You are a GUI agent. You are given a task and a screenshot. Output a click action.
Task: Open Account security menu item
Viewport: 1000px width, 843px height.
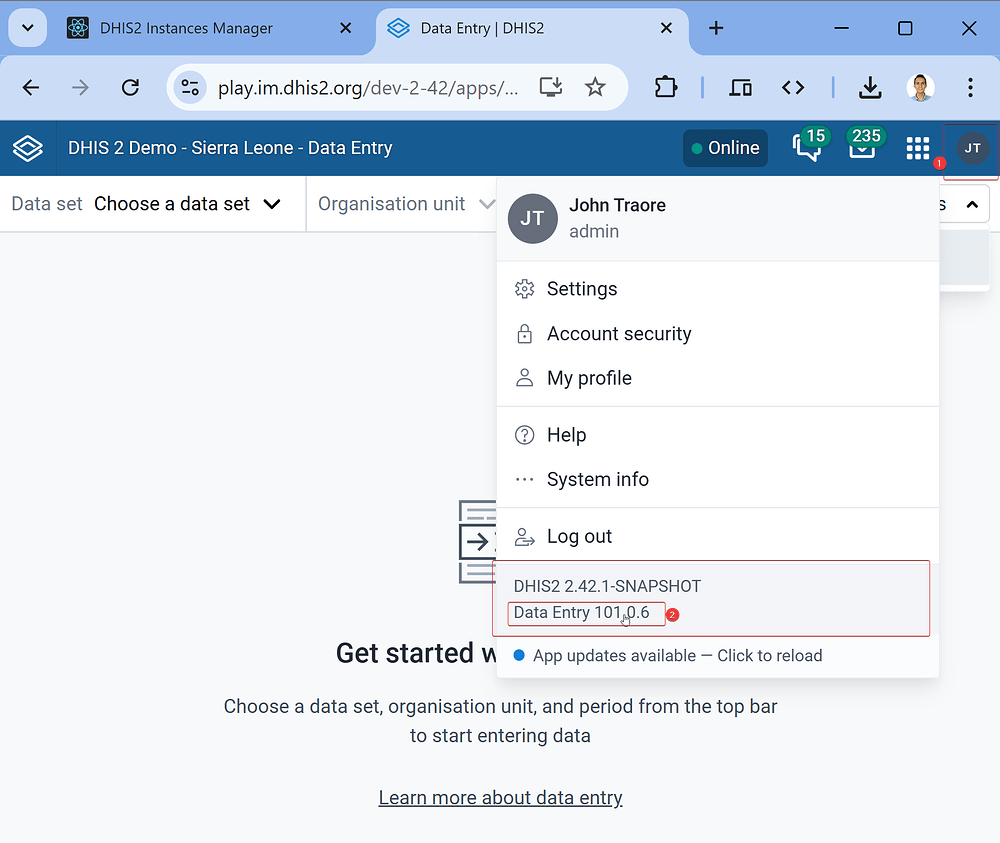[x=717, y=334]
